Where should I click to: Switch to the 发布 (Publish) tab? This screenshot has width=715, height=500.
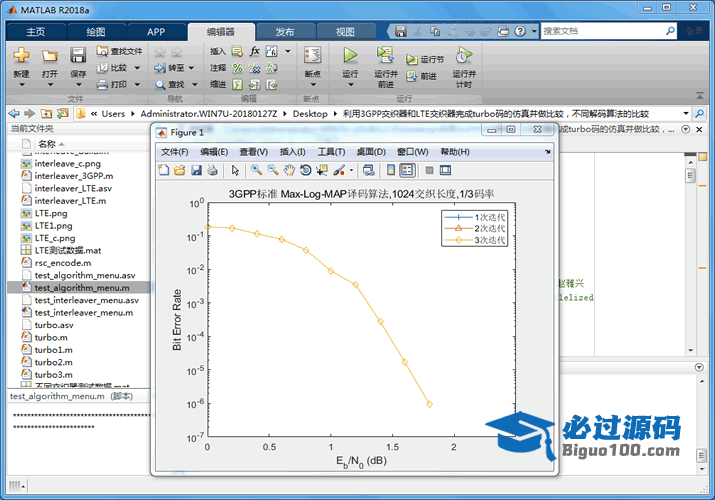pos(285,32)
